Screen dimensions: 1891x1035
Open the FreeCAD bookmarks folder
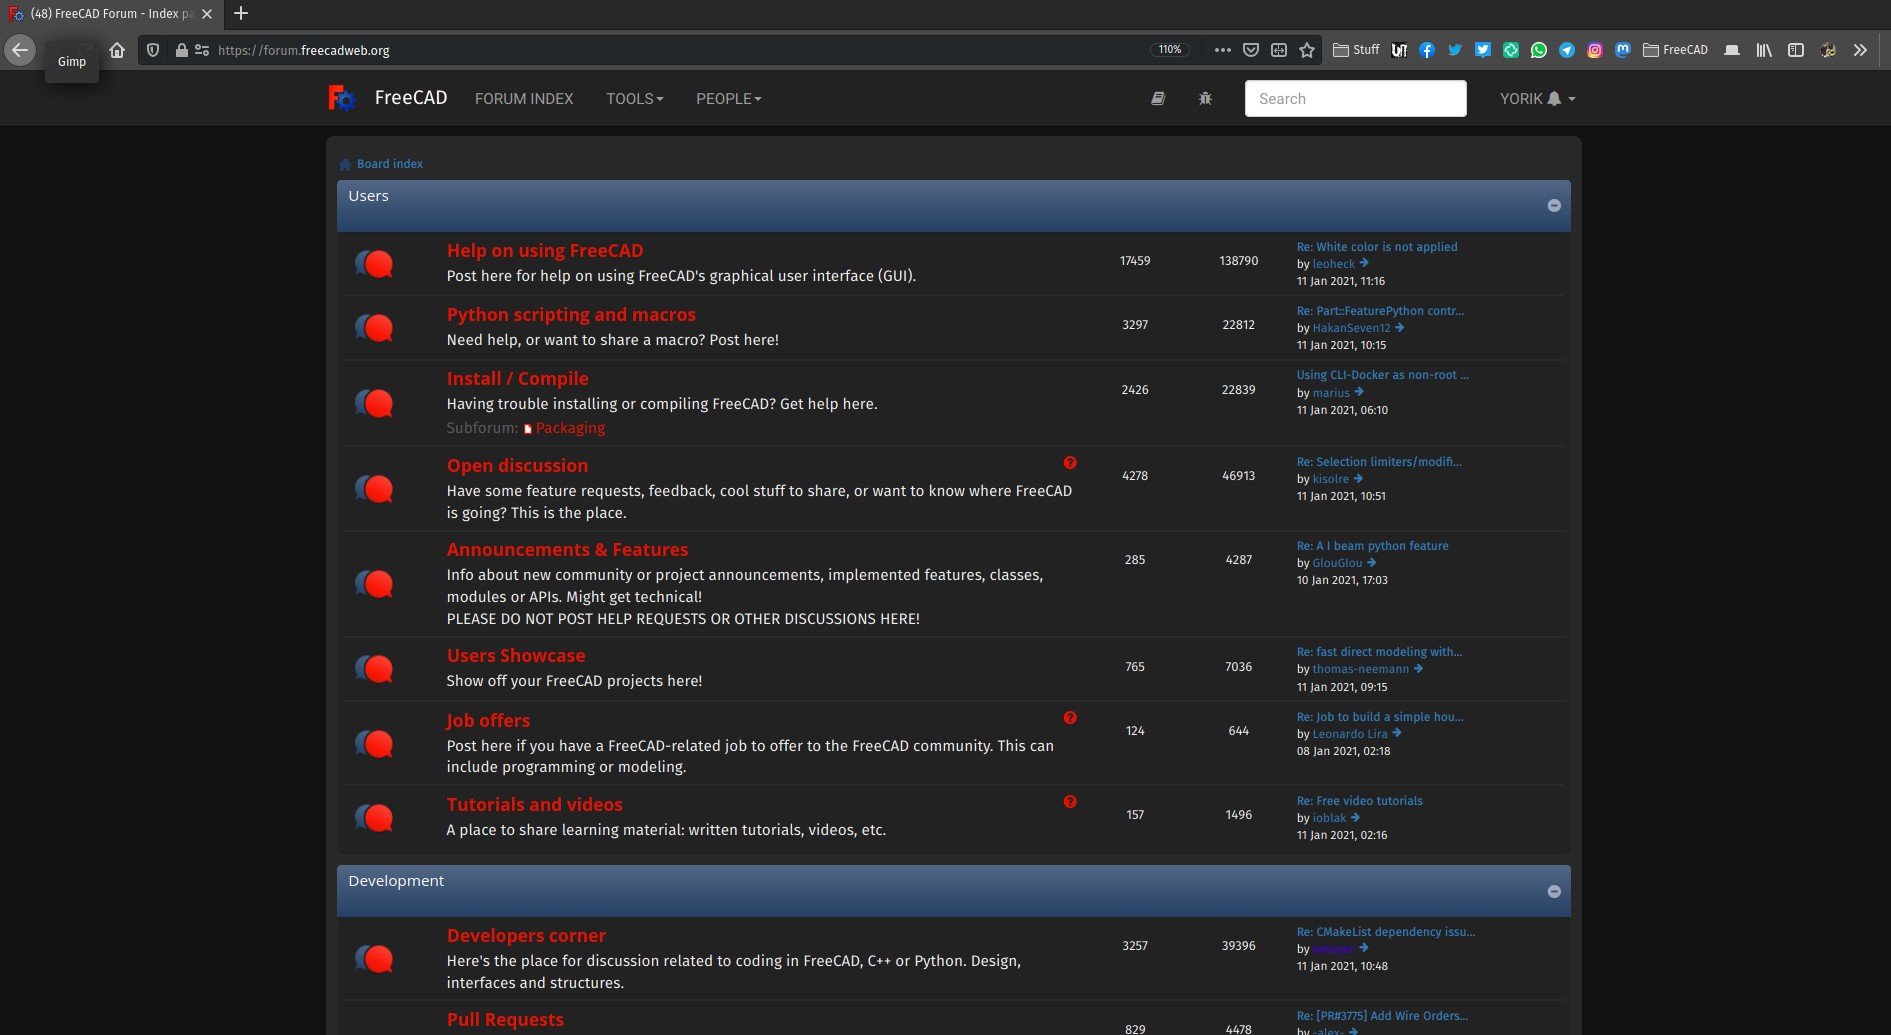point(1676,50)
